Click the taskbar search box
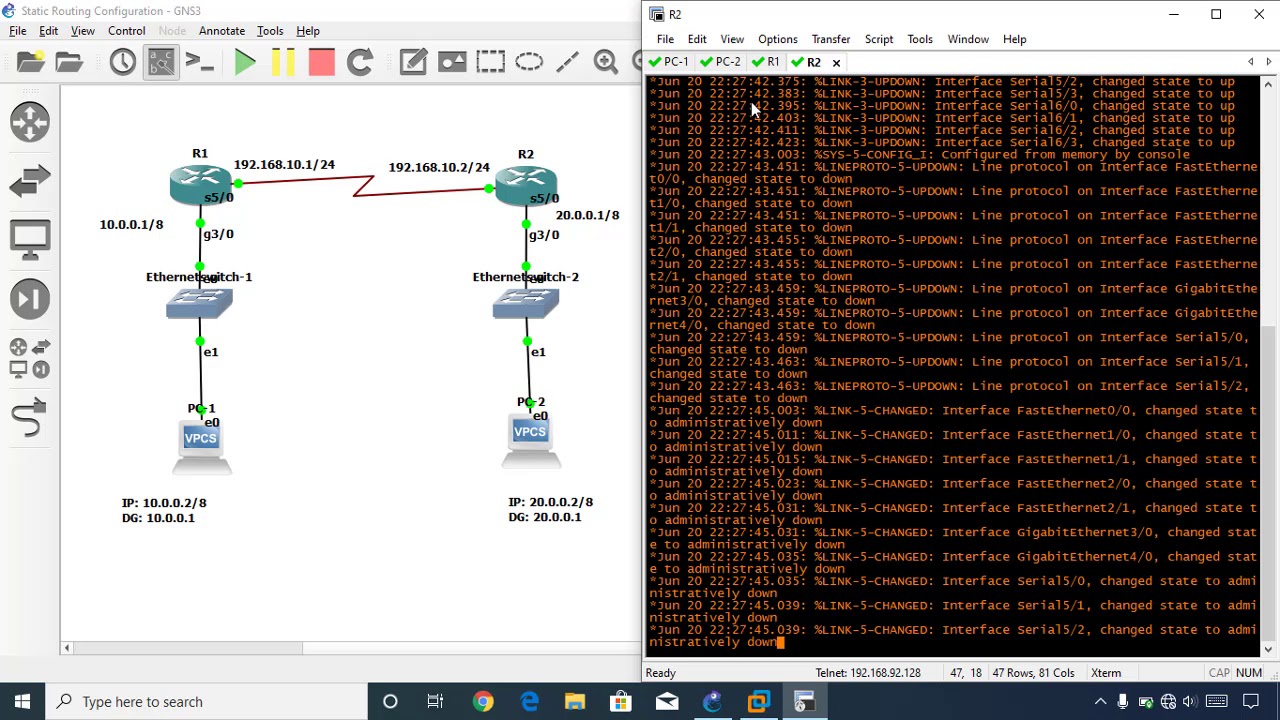The width and height of the screenshot is (1280, 720). [x=207, y=702]
